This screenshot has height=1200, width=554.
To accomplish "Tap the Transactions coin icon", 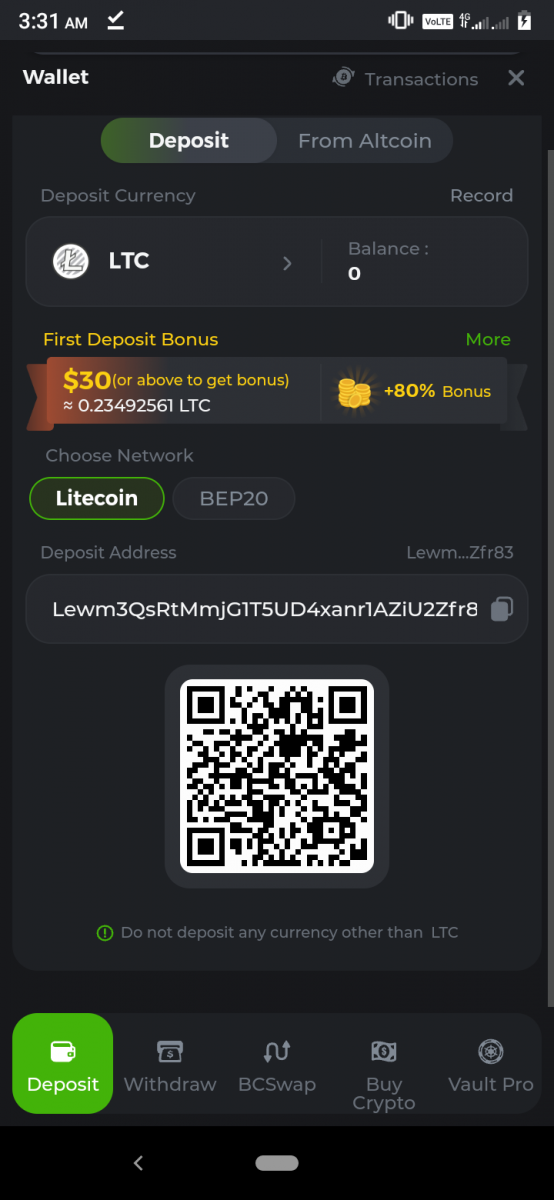I will [x=343, y=78].
